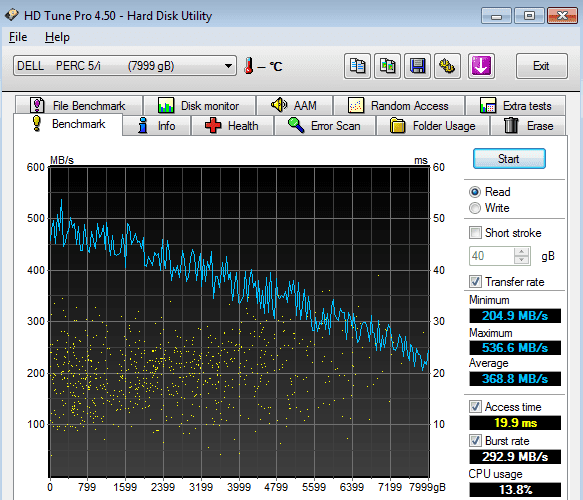Image resolution: width=583 pixels, height=500 pixels.
Task: Switch to the Erase tab
Action: coord(528,126)
